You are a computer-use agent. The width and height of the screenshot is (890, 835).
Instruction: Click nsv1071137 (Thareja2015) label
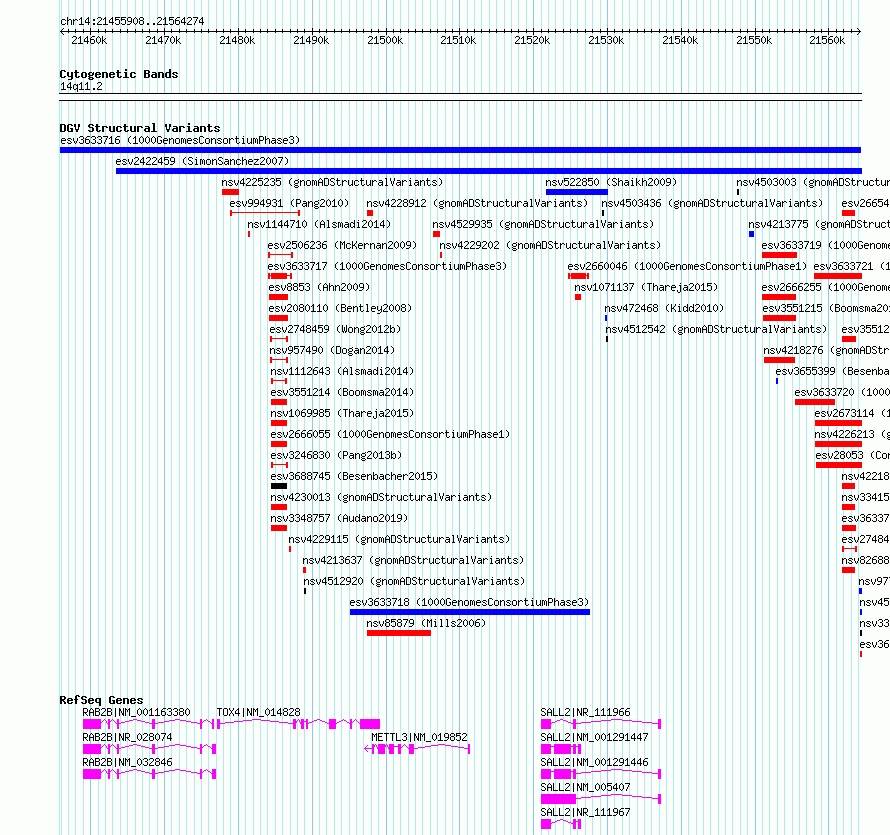(646, 287)
